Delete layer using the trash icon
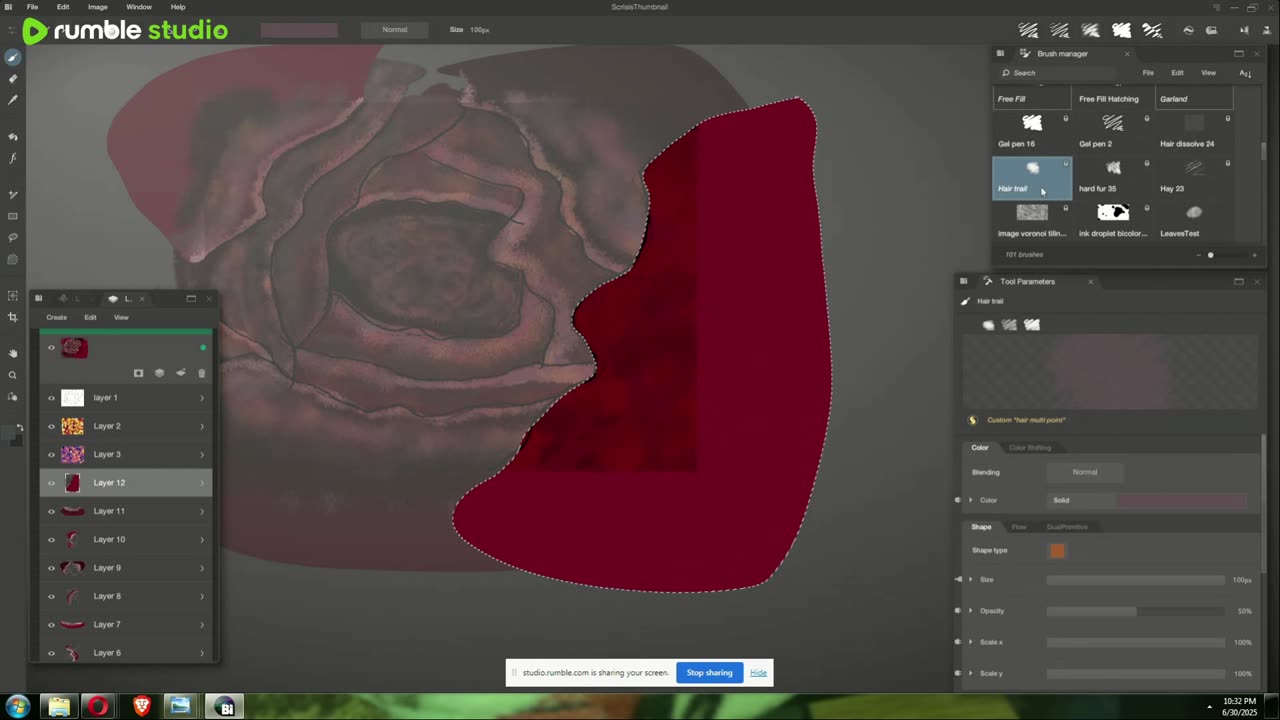The width and height of the screenshot is (1280, 720). (x=201, y=373)
